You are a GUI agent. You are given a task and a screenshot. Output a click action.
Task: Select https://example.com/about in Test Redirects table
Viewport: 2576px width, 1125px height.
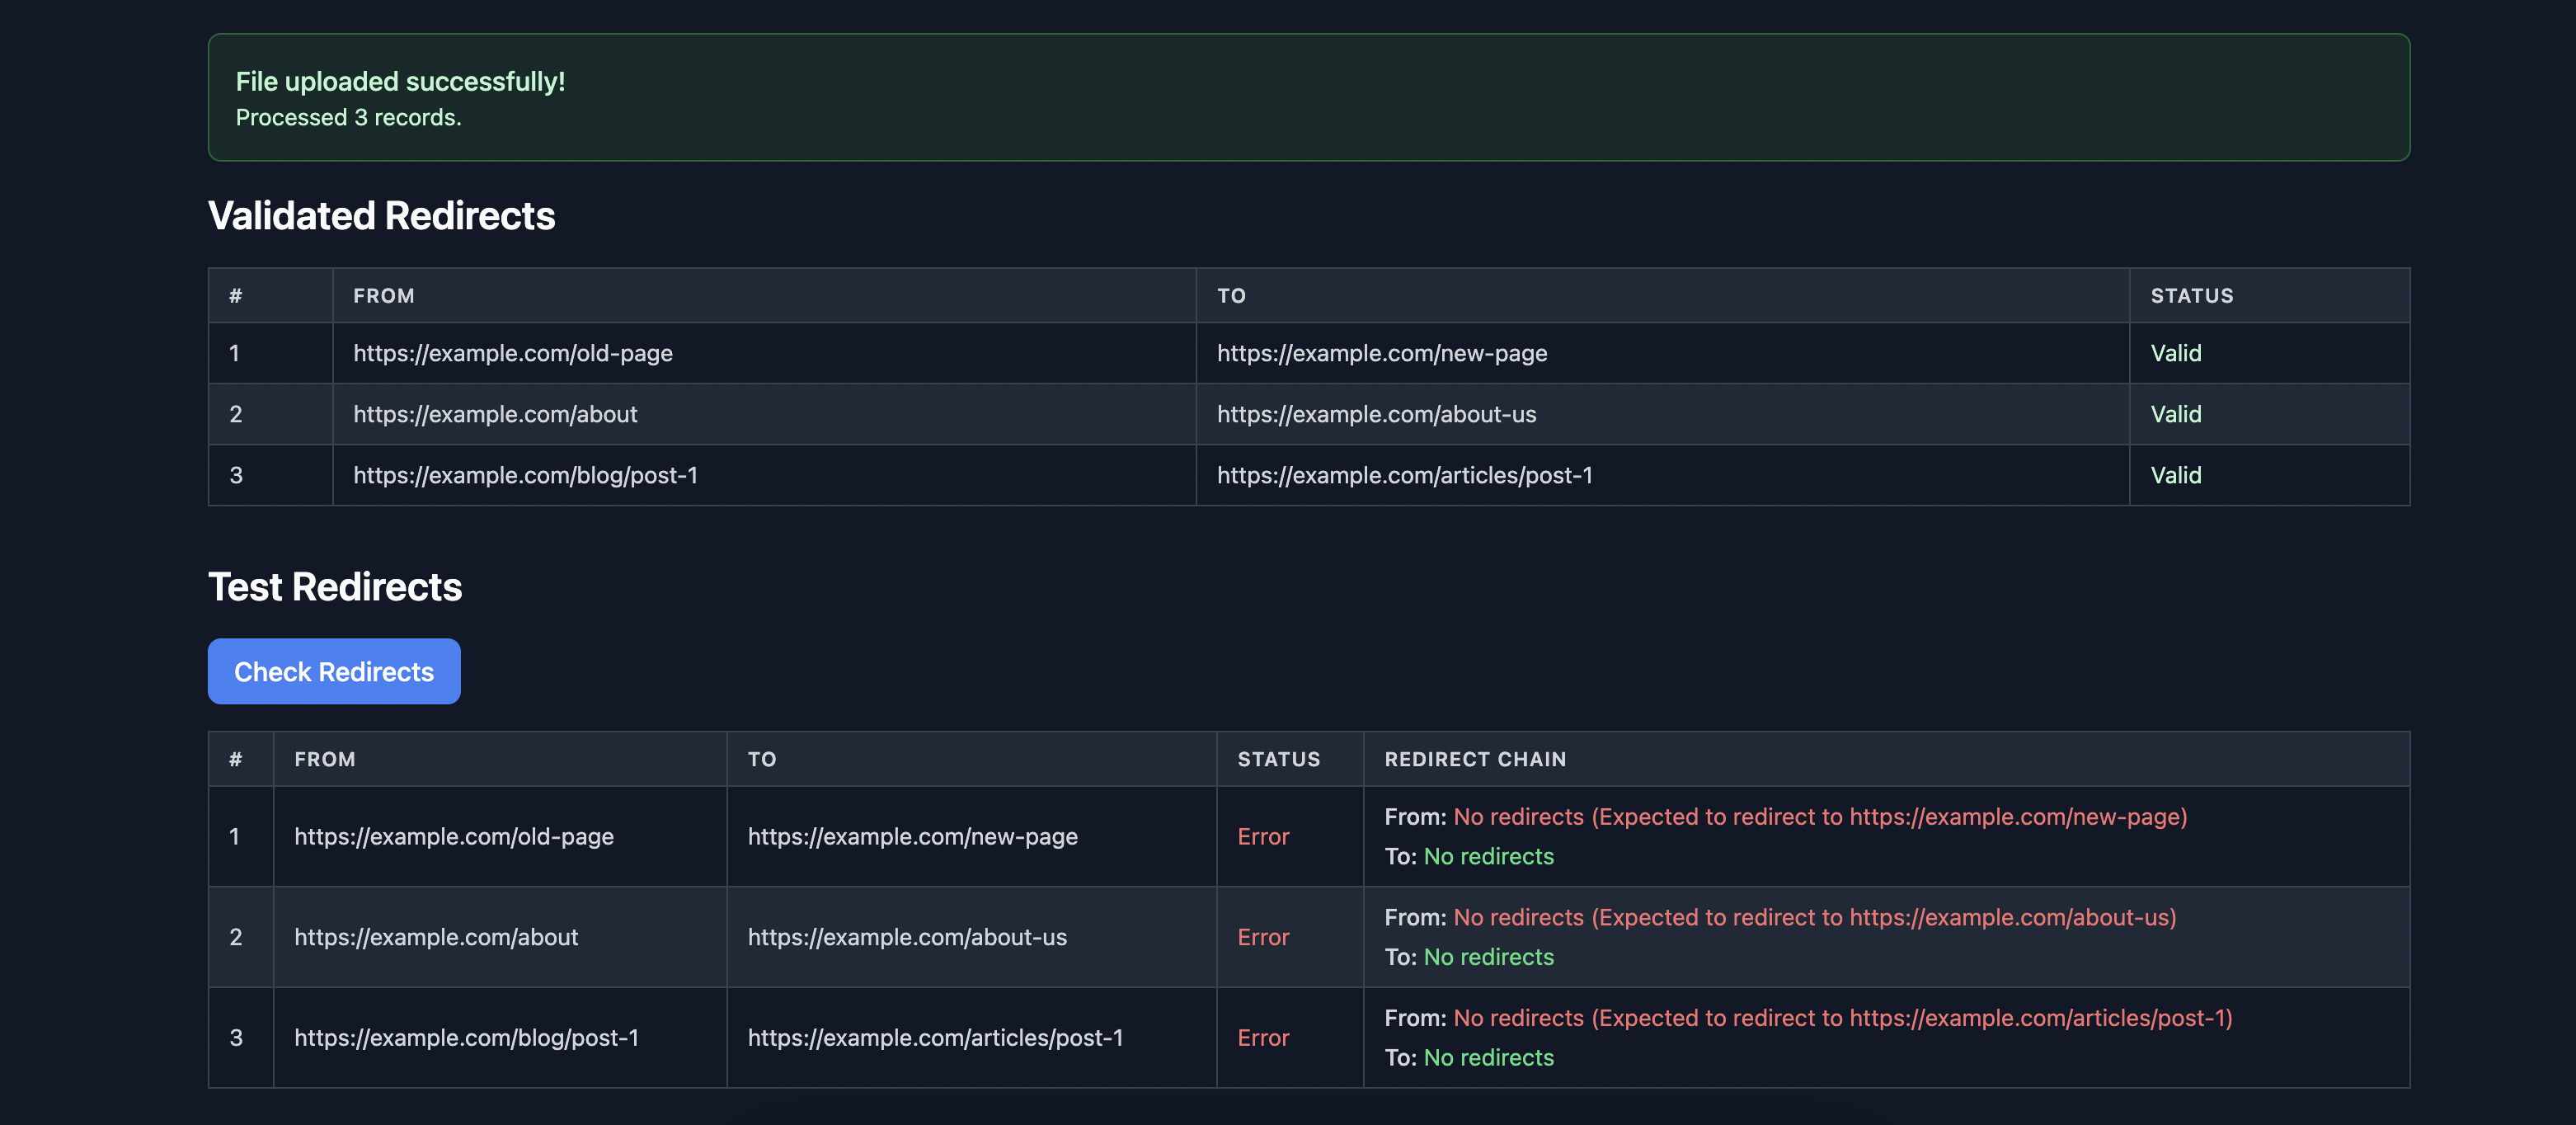[436, 937]
